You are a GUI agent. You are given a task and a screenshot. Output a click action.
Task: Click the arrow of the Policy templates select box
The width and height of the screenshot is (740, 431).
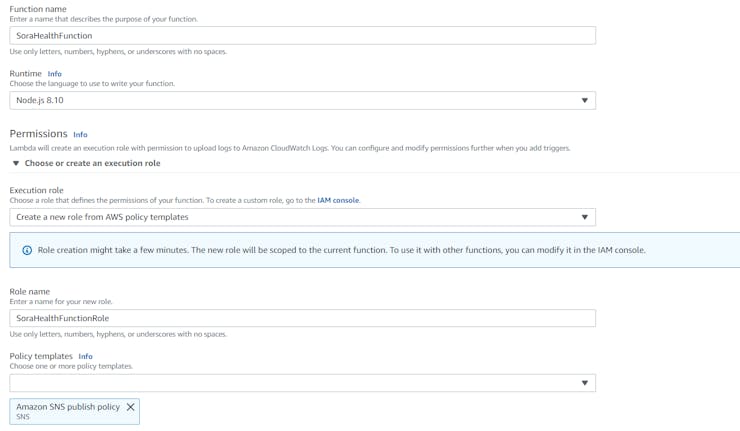click(x=585, y=383)
